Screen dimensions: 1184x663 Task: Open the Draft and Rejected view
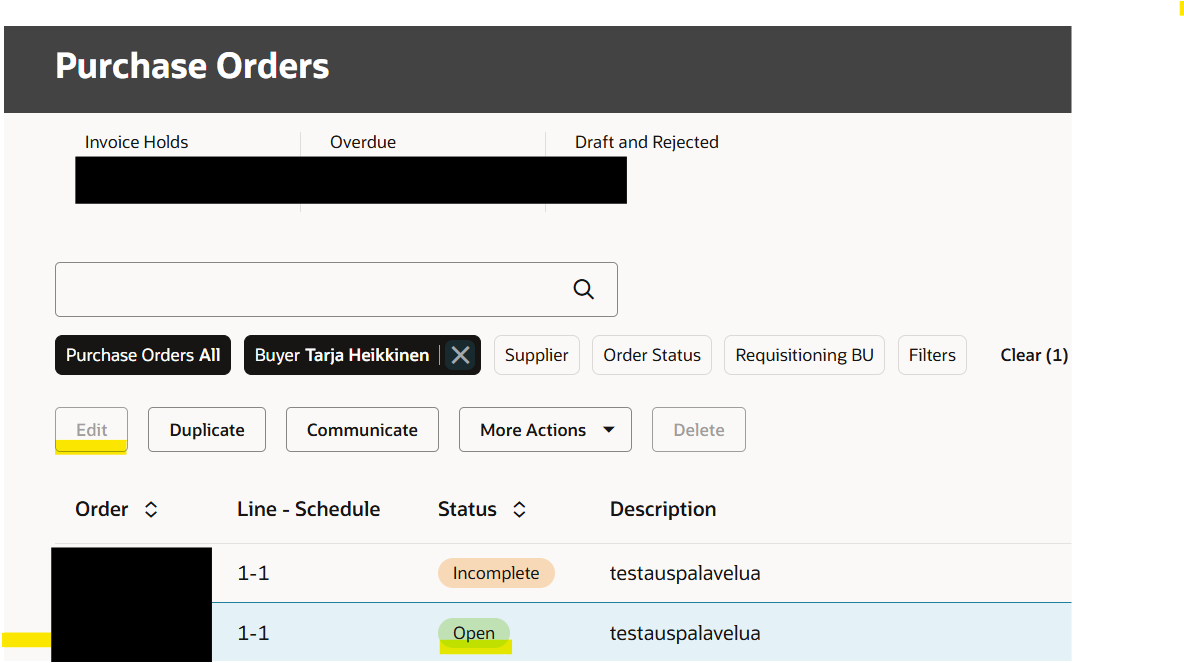(x=646, y=141)
